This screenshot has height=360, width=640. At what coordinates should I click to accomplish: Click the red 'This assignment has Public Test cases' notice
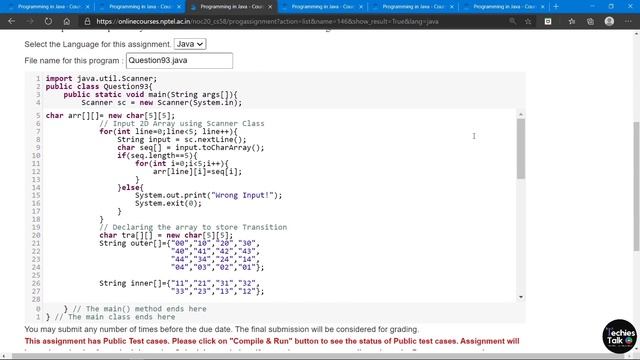coord(272,341)
